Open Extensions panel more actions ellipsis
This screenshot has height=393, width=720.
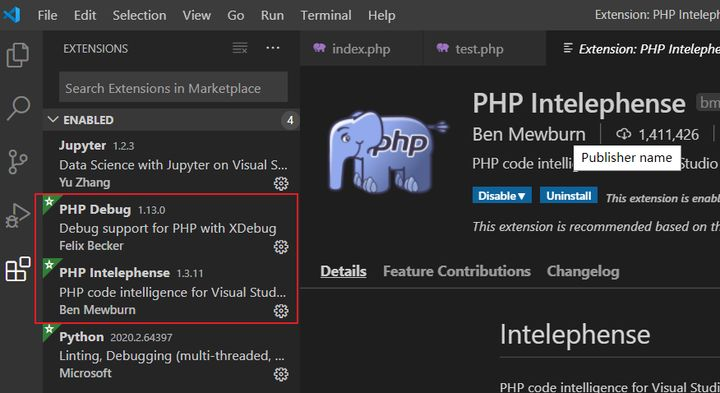click(273, 48)
